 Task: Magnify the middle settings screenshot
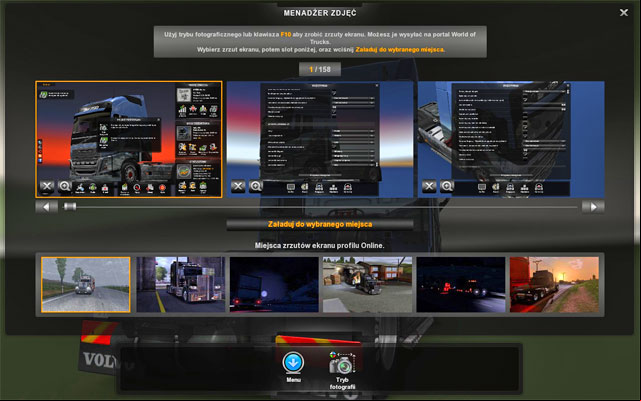click(256, 186)
